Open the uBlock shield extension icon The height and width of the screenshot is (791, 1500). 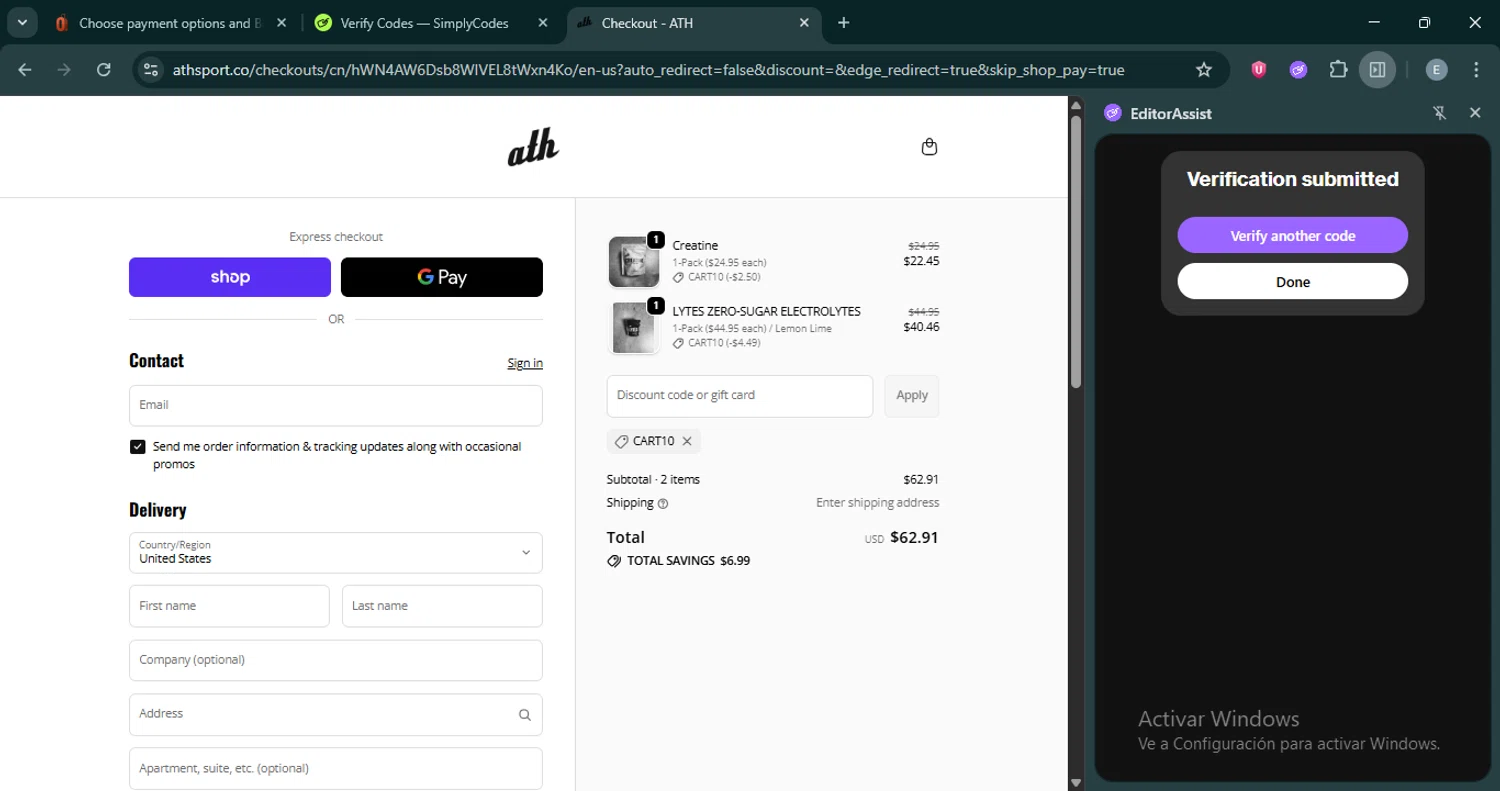(1259, 70)
